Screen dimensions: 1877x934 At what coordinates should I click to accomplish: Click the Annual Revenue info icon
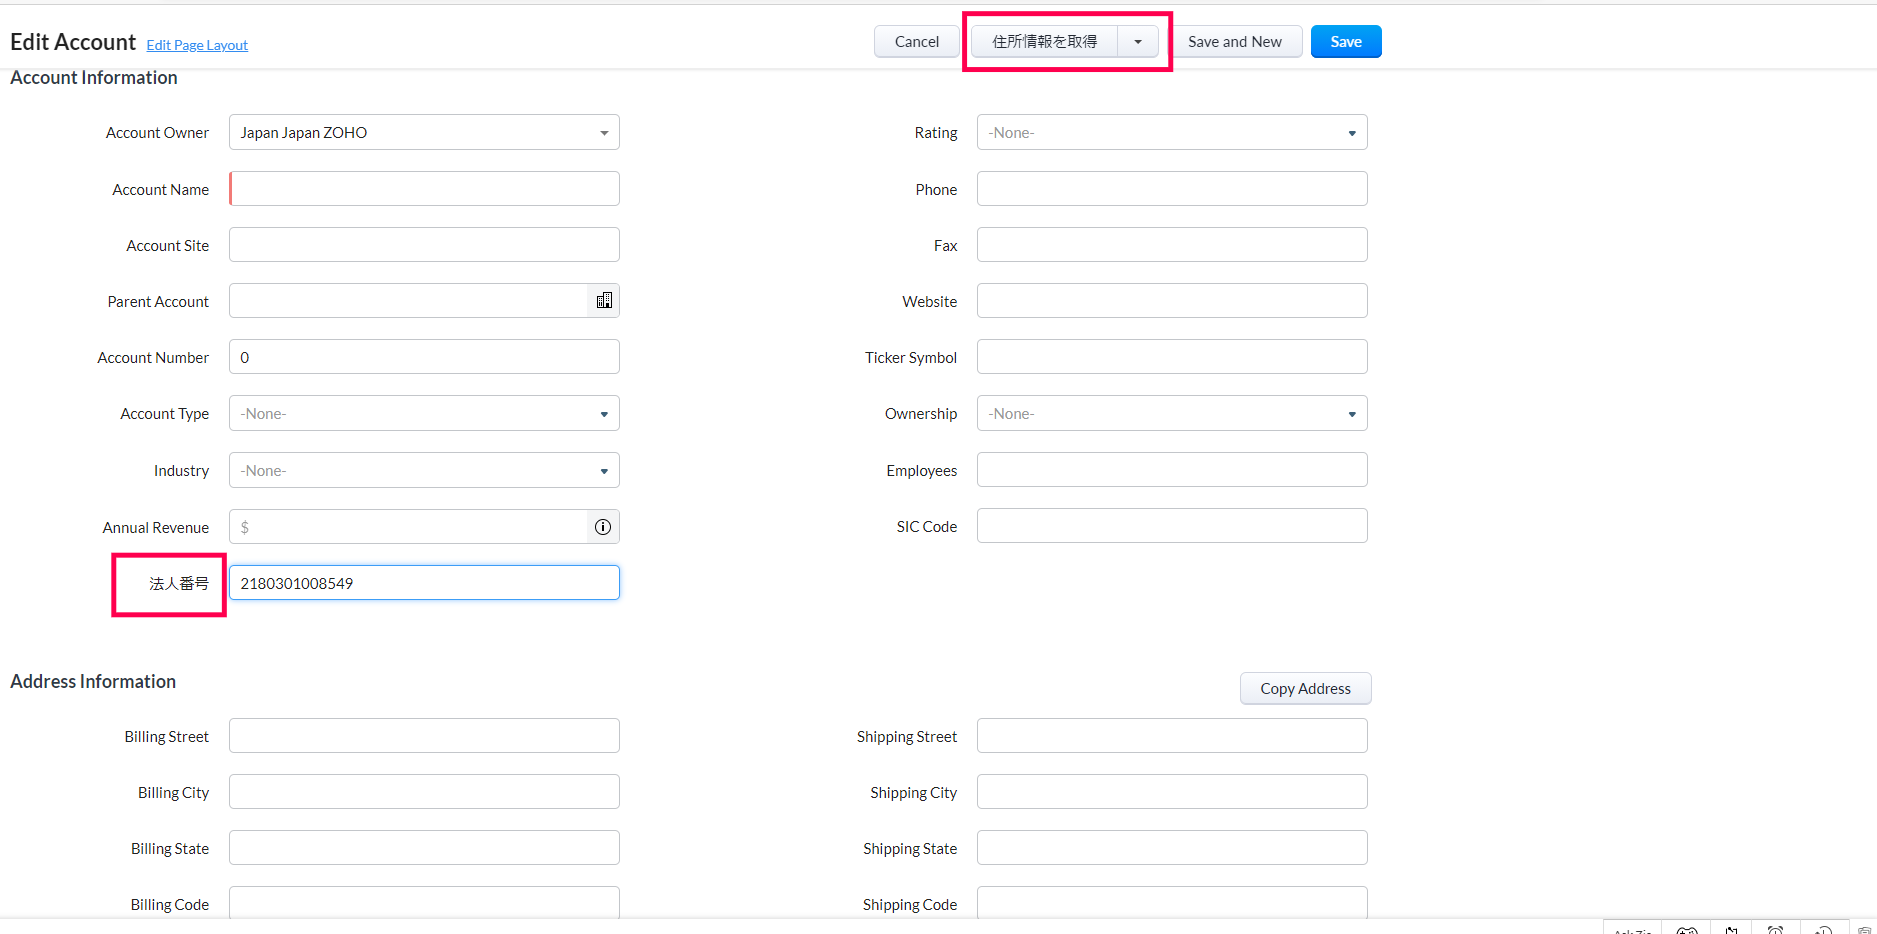[603, 527]
